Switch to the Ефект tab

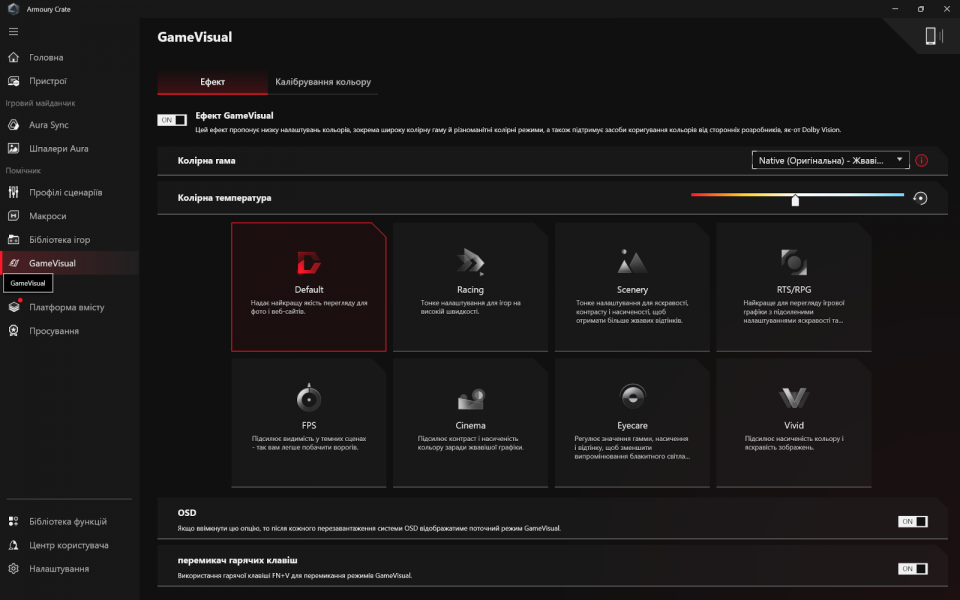[212, 82]
